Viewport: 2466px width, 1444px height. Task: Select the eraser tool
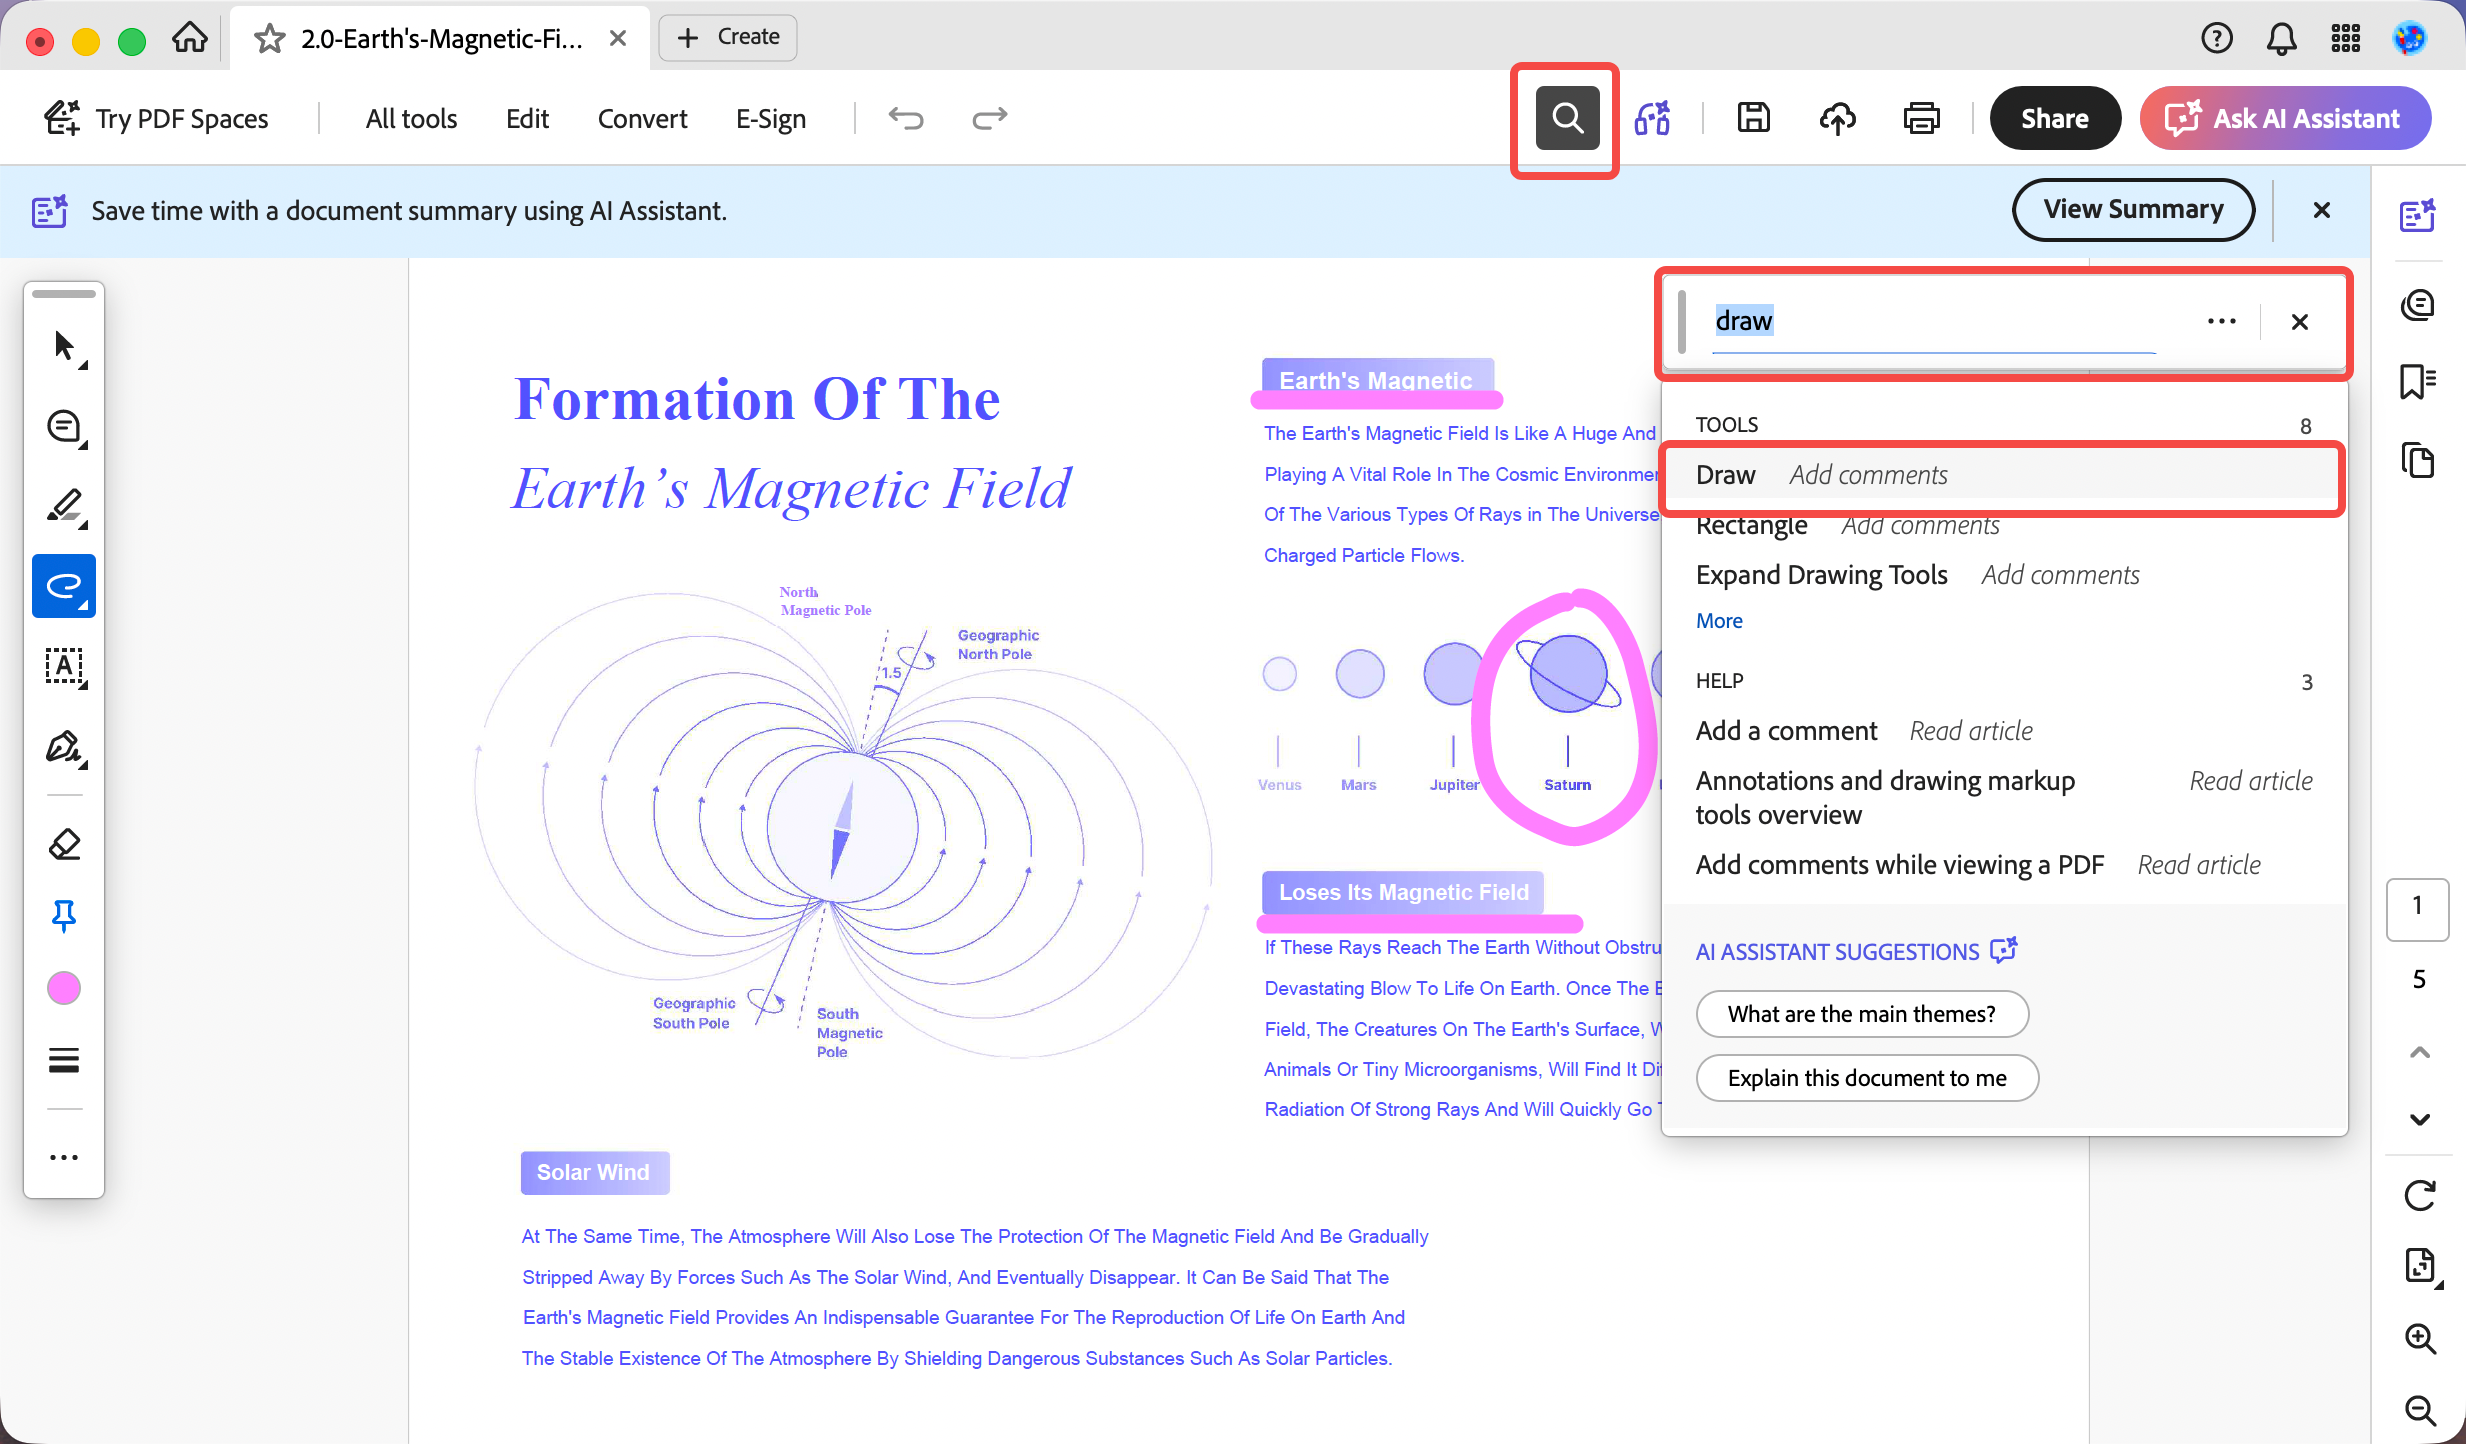[65, 845]
